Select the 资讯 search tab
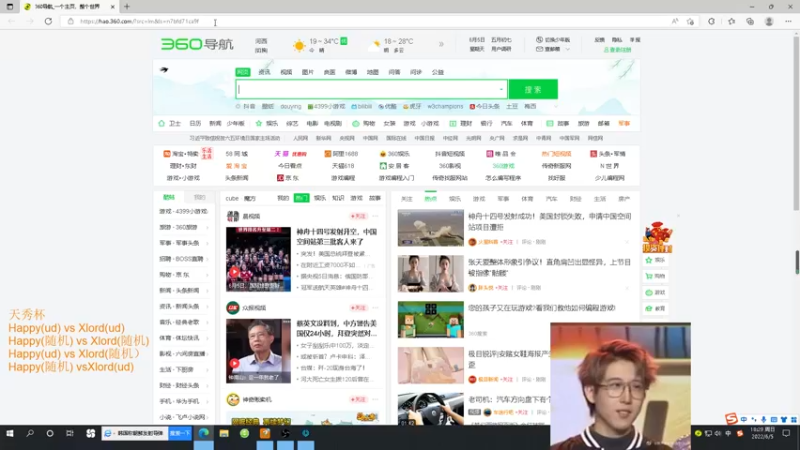 pos(264,72)
